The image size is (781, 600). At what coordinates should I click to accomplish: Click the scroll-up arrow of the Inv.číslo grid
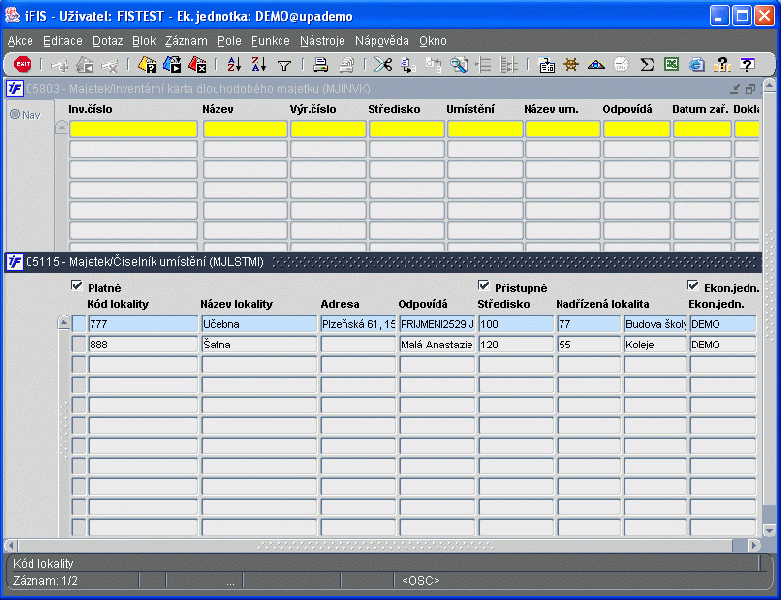click(x=61, y=127)
